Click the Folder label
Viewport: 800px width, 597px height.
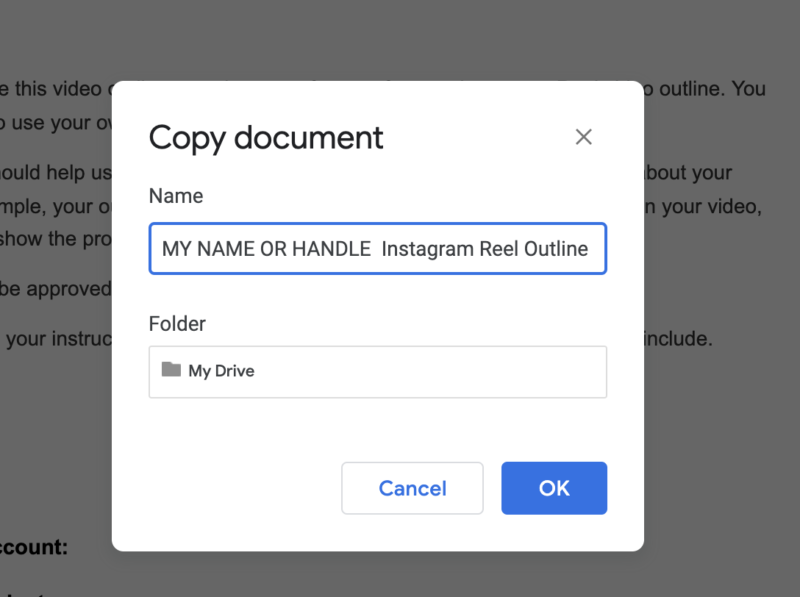pos(177,324)
